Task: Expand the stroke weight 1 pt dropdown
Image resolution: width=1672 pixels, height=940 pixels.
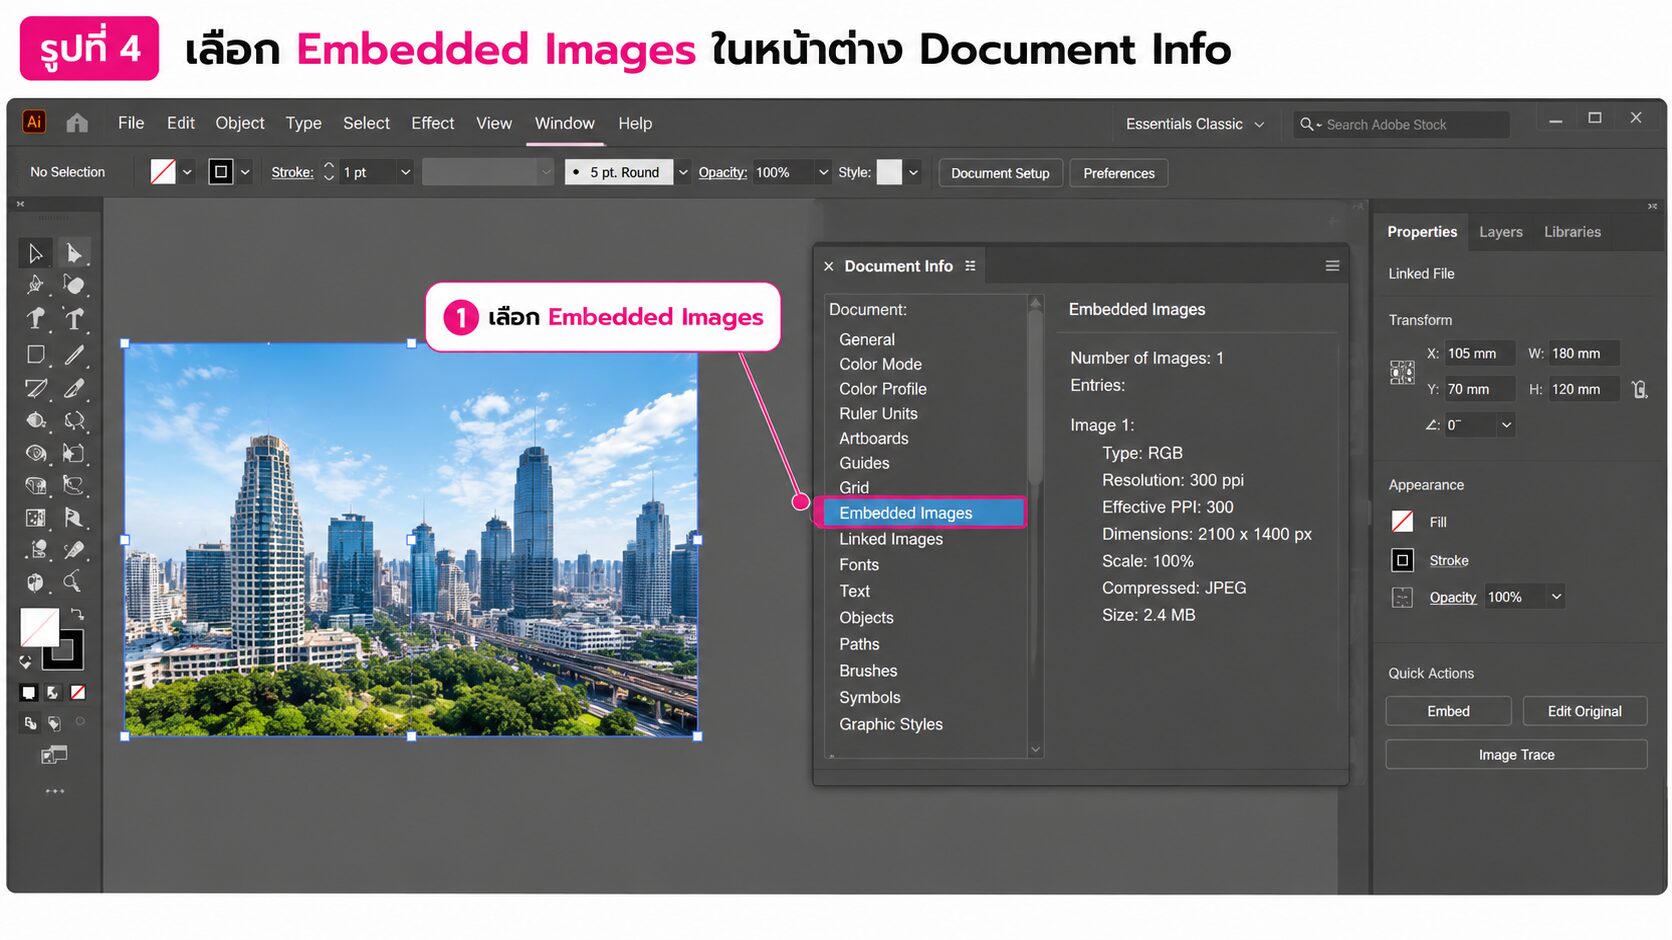Action: pos(405,172)
